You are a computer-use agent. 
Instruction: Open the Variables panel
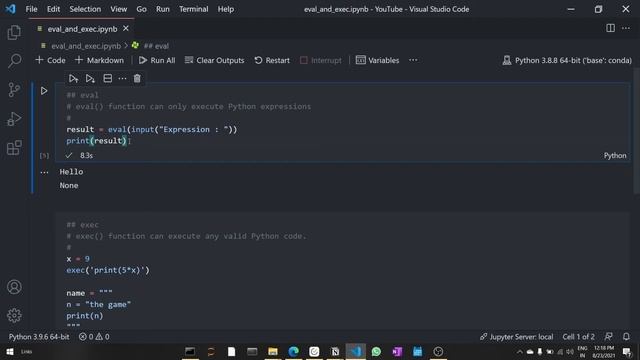click(378, 60)
